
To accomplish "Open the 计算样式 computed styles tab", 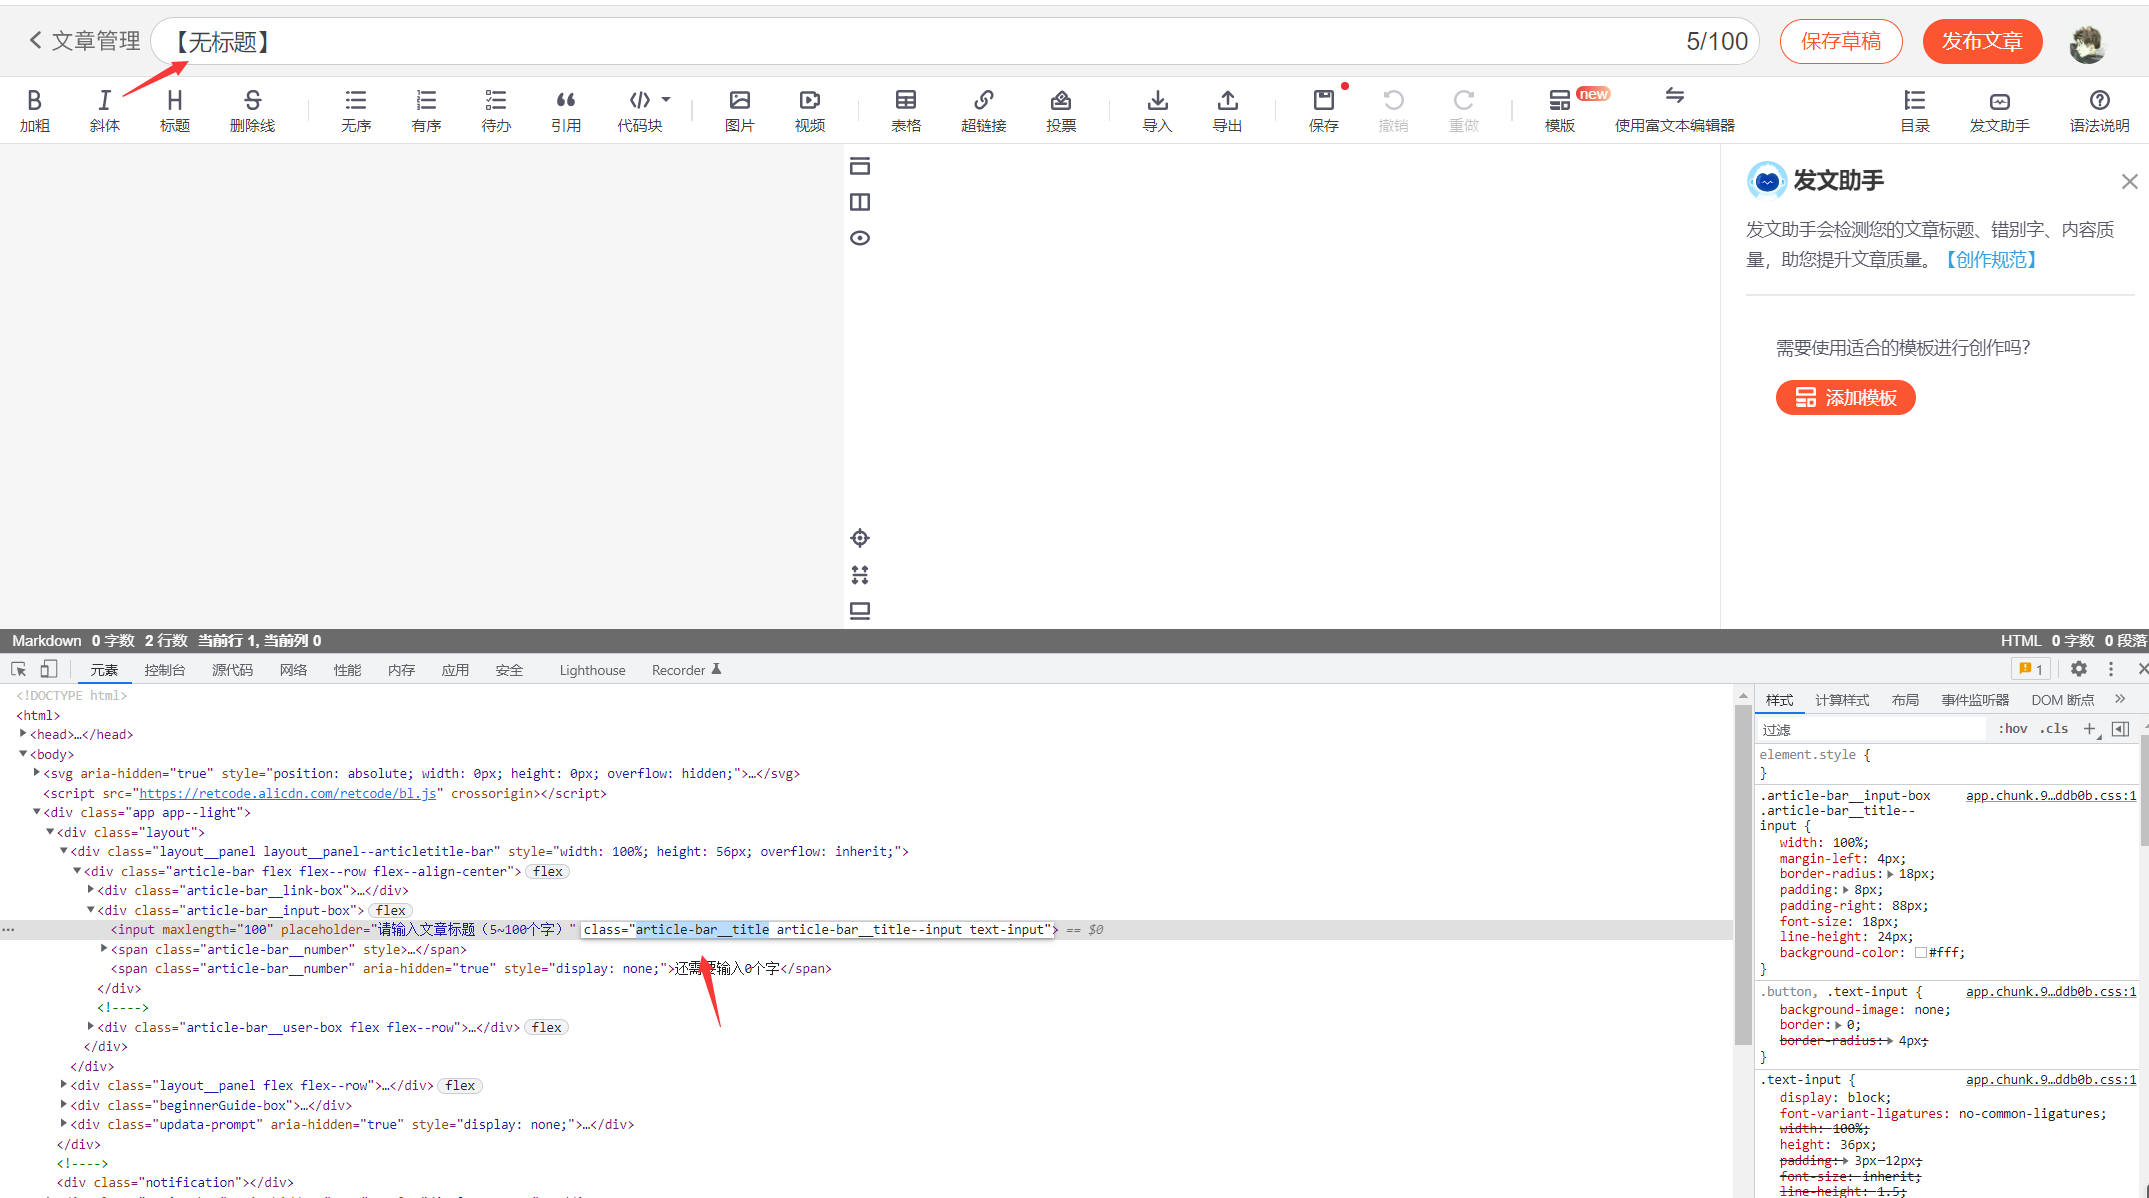I will coord(1841,700).
